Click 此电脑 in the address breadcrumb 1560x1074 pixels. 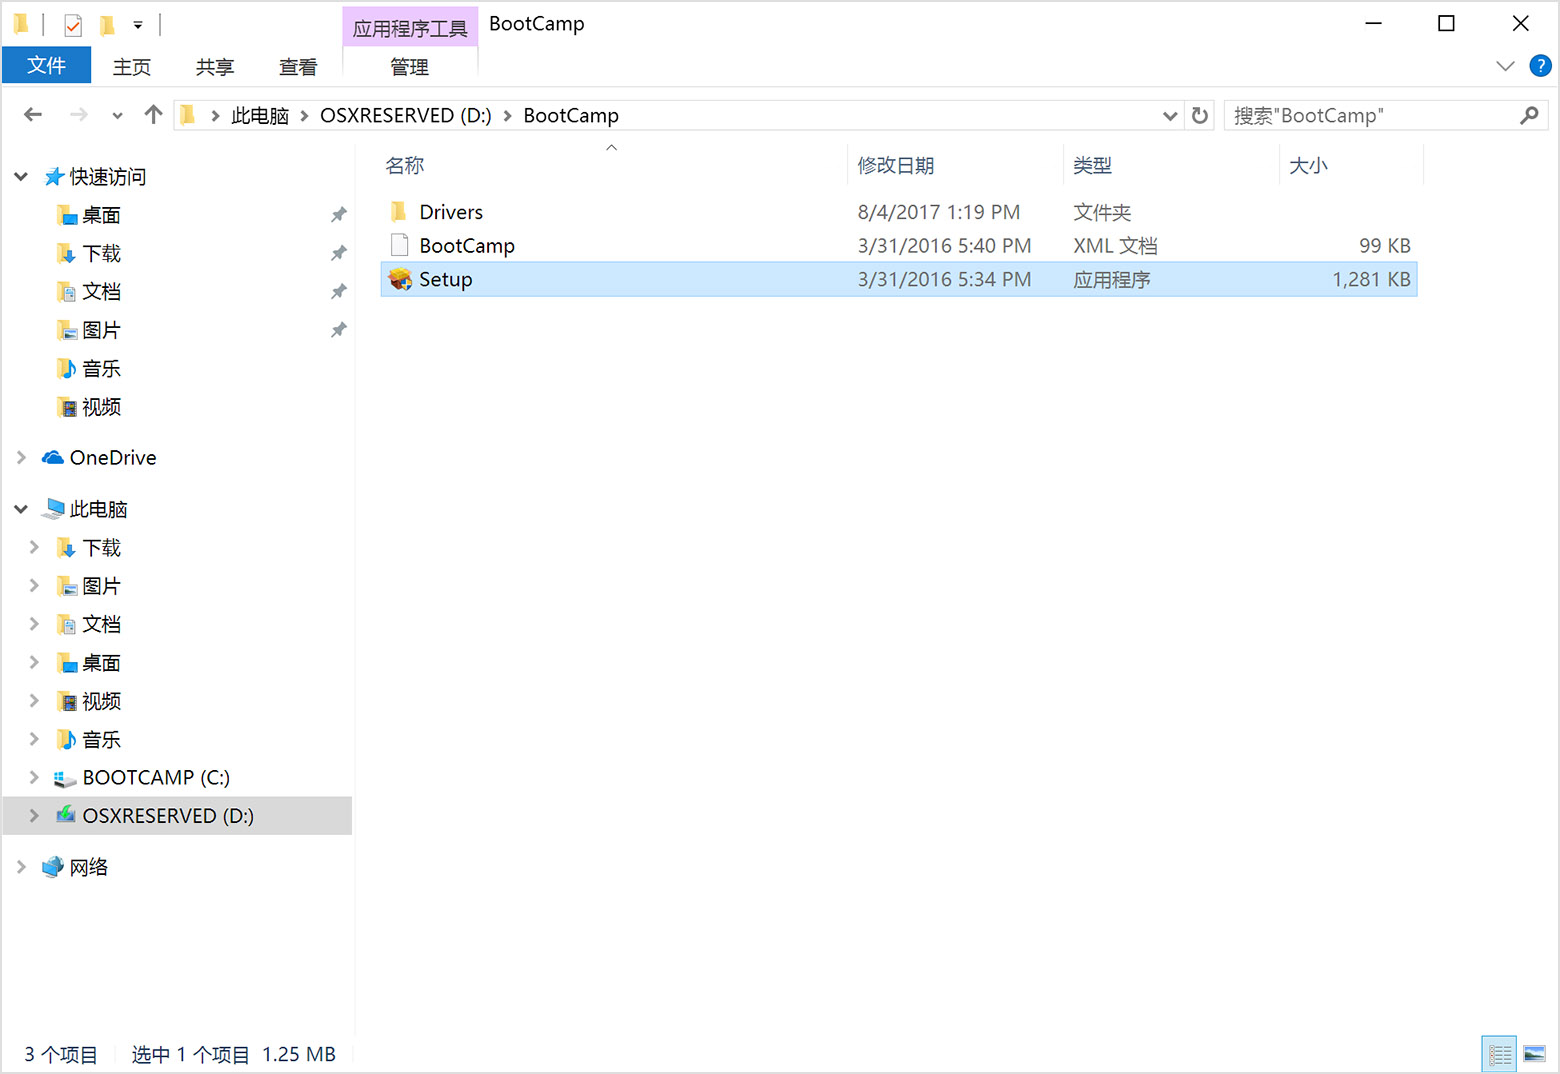pyautogui.click(x=260, y=116)
